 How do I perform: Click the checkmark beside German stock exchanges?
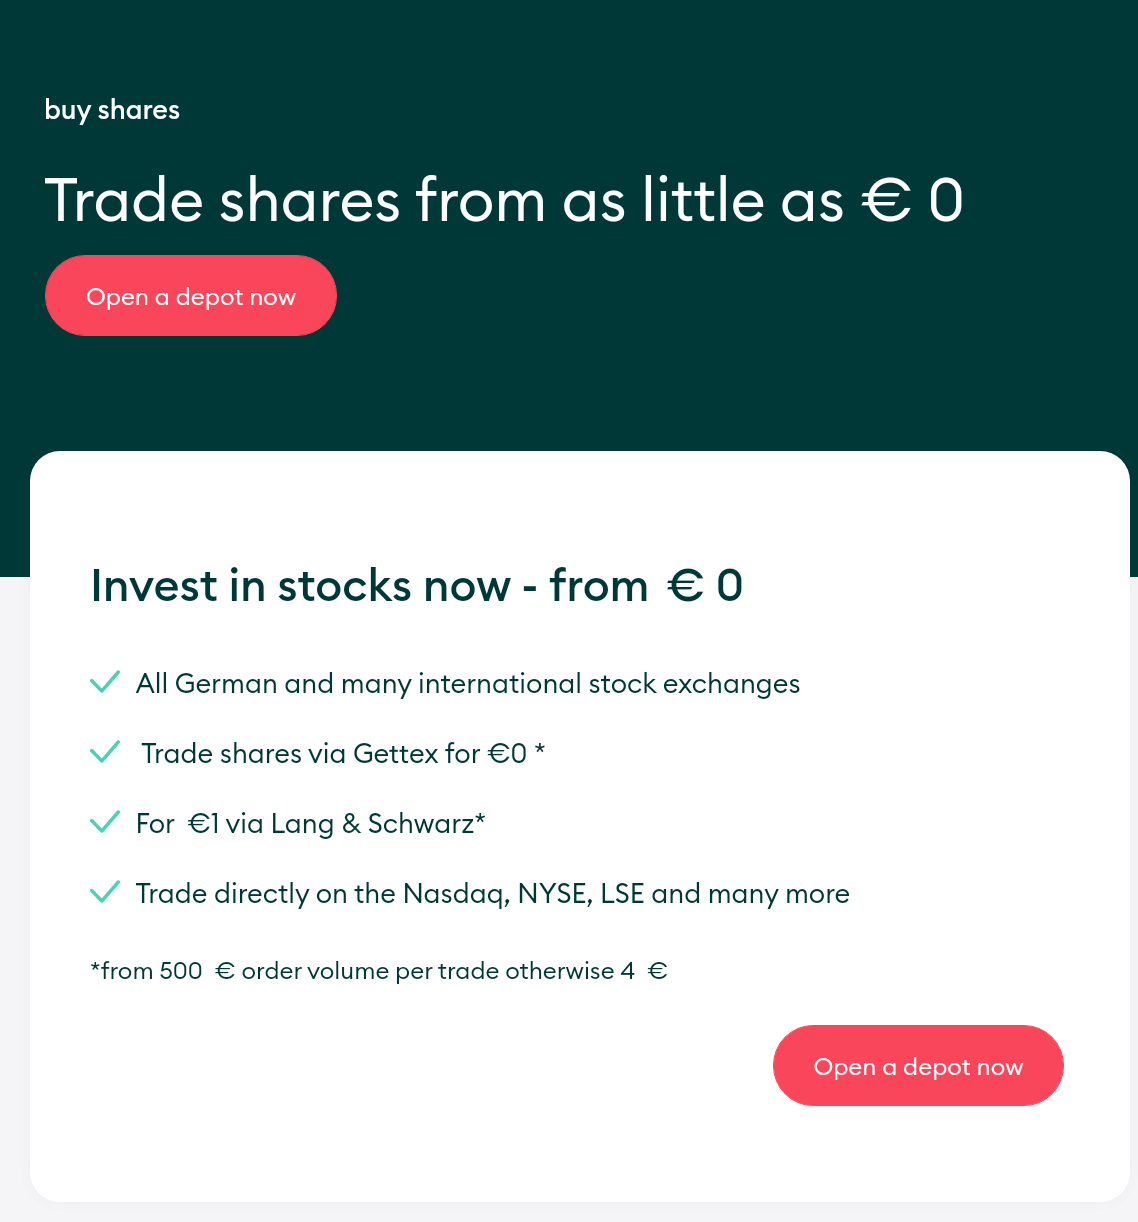105,682
